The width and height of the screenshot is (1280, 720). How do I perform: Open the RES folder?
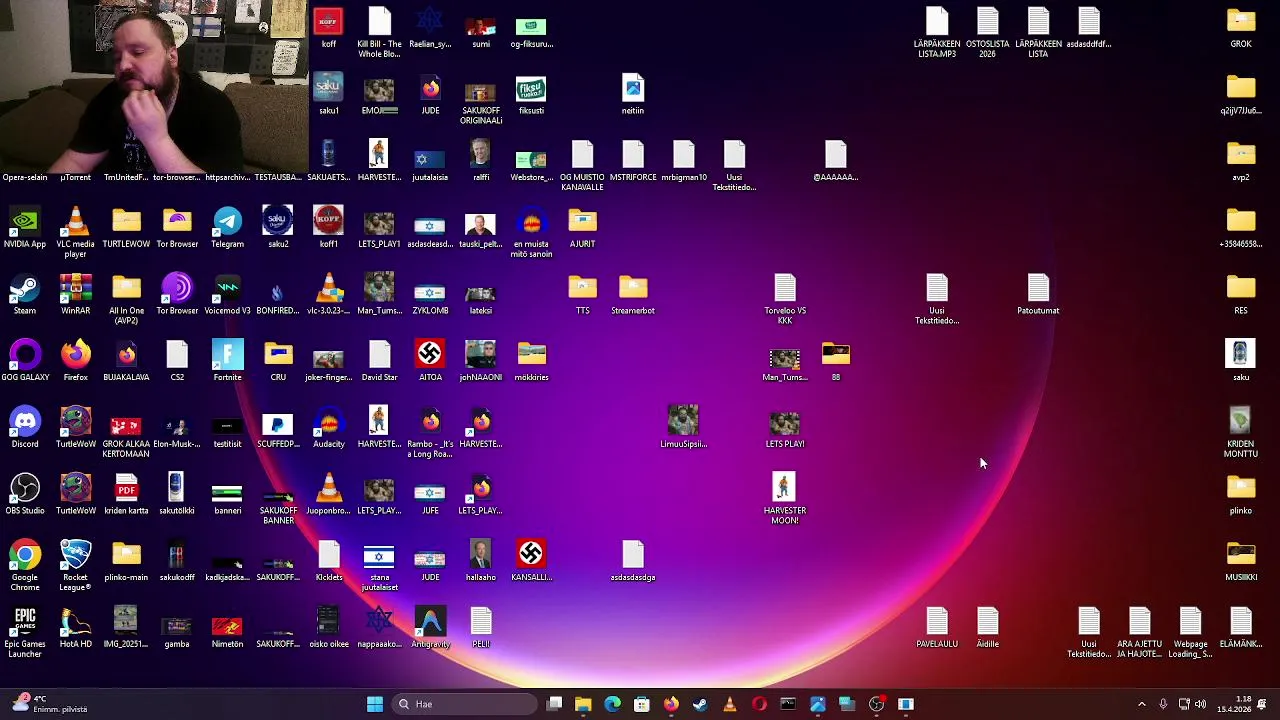(1241, 295)
